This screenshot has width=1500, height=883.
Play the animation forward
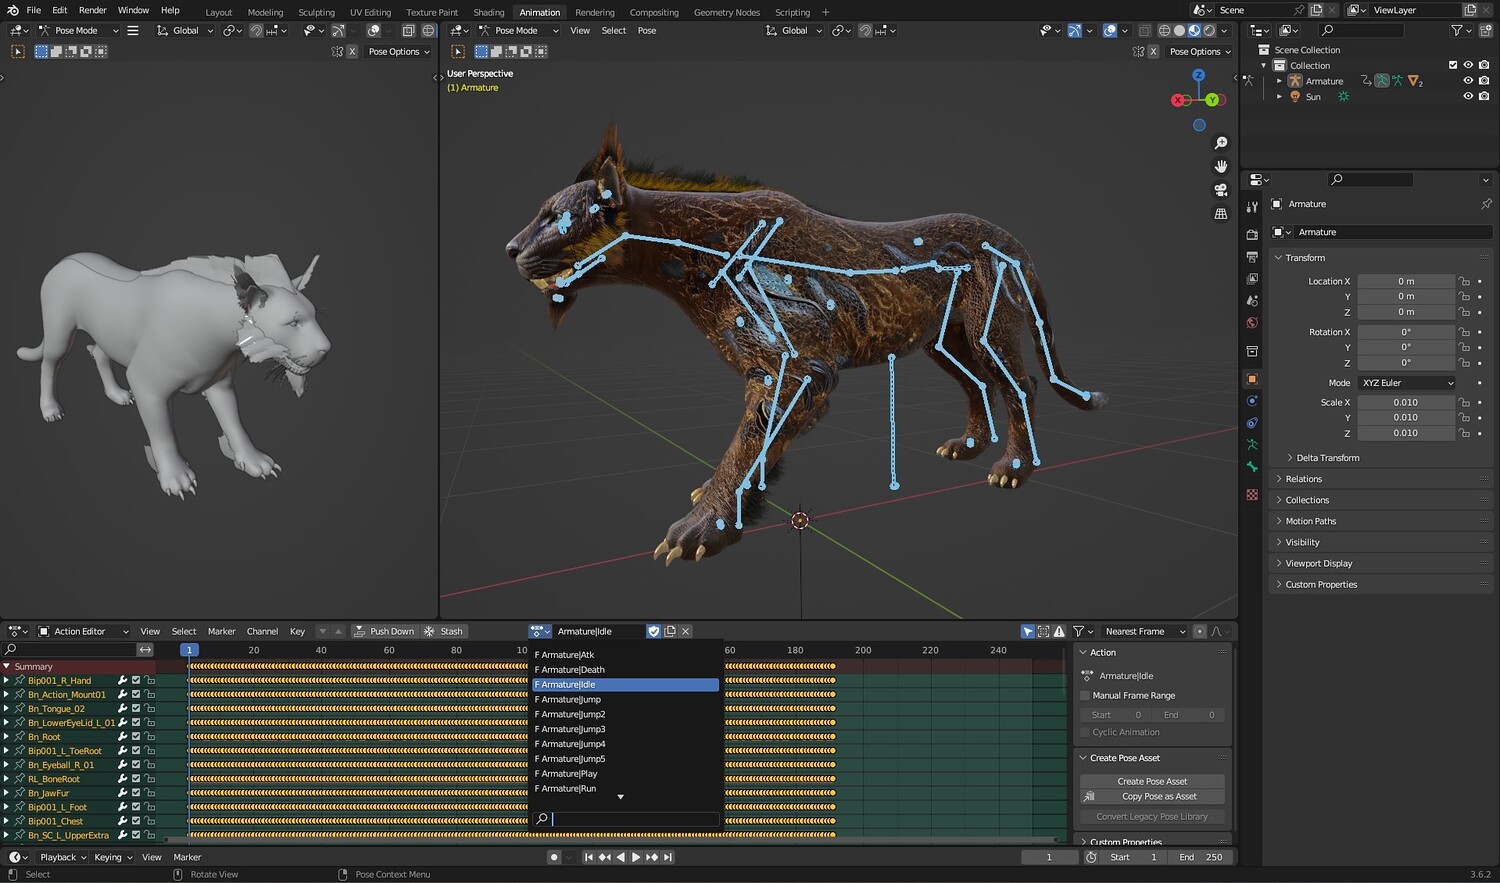636,857
